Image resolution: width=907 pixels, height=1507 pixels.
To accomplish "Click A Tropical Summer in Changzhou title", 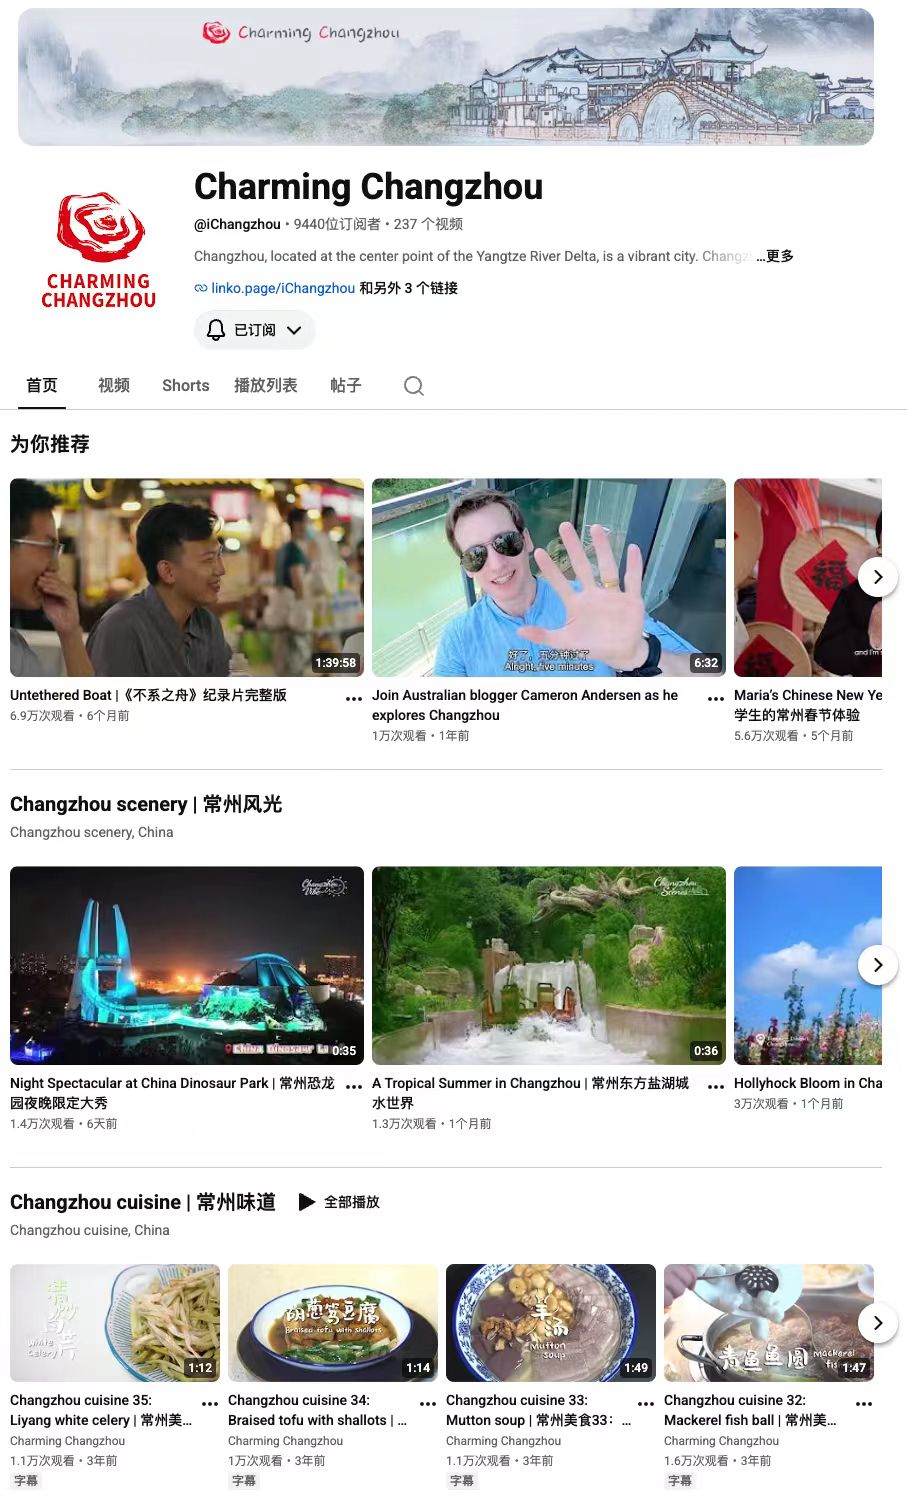I will [x=530, y=1093].
